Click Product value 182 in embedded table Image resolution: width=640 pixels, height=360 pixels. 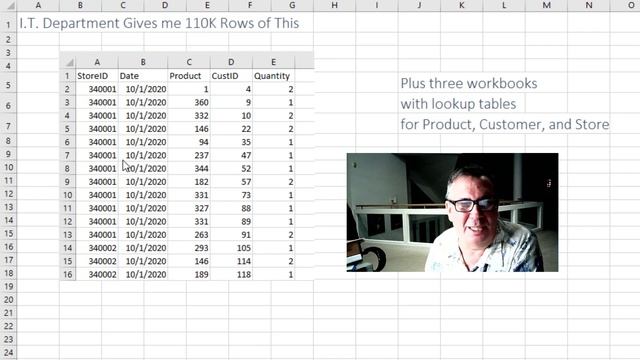click(201, 182)
